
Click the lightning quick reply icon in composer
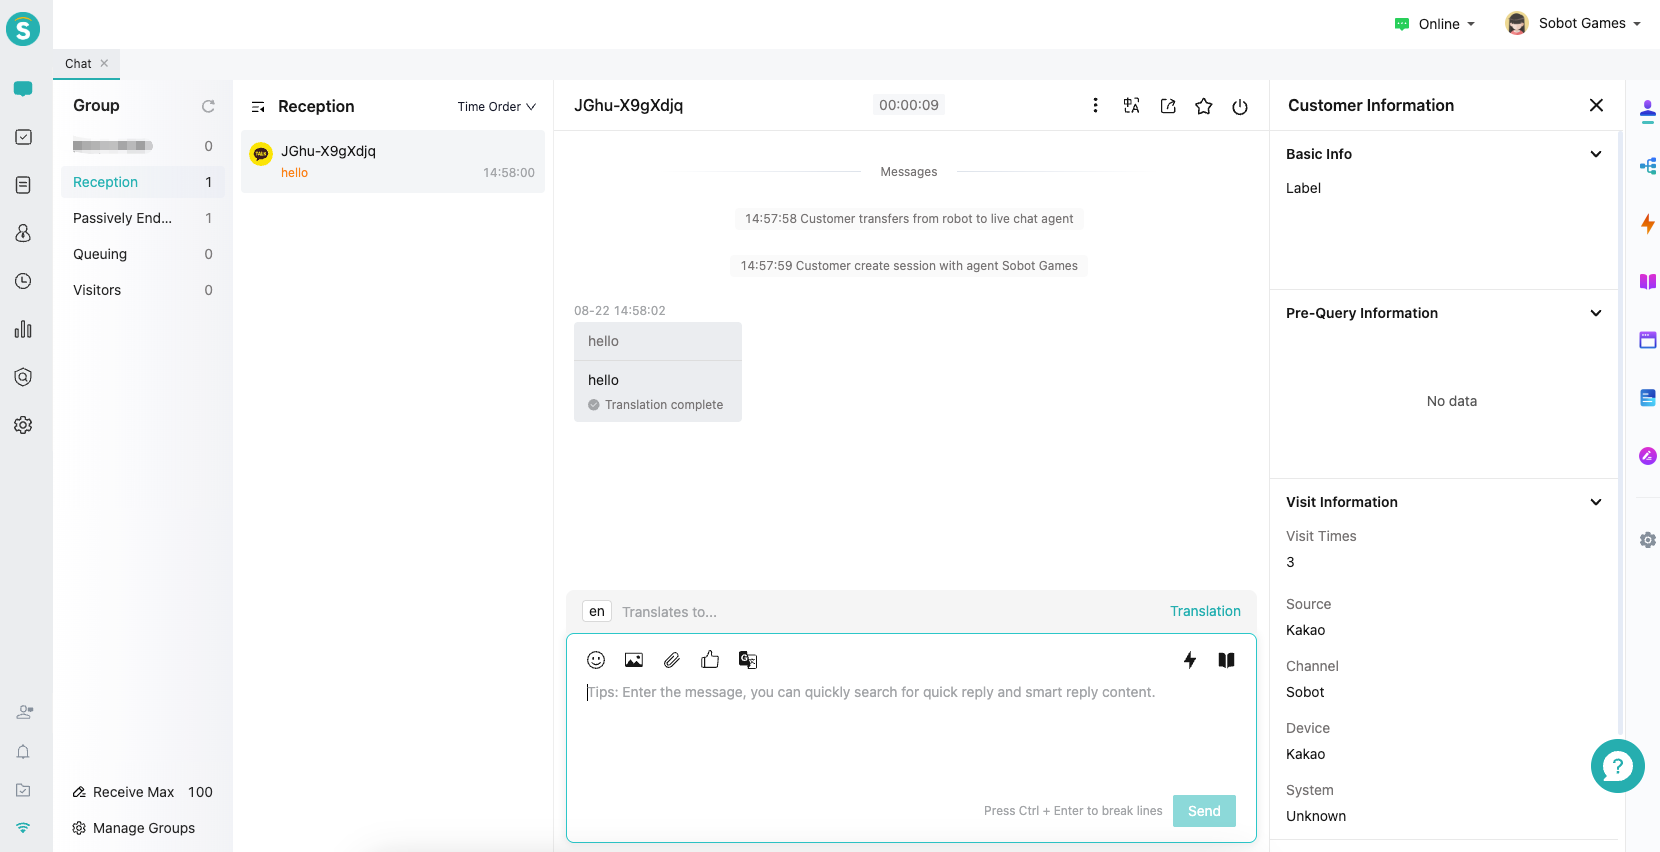1190,660
